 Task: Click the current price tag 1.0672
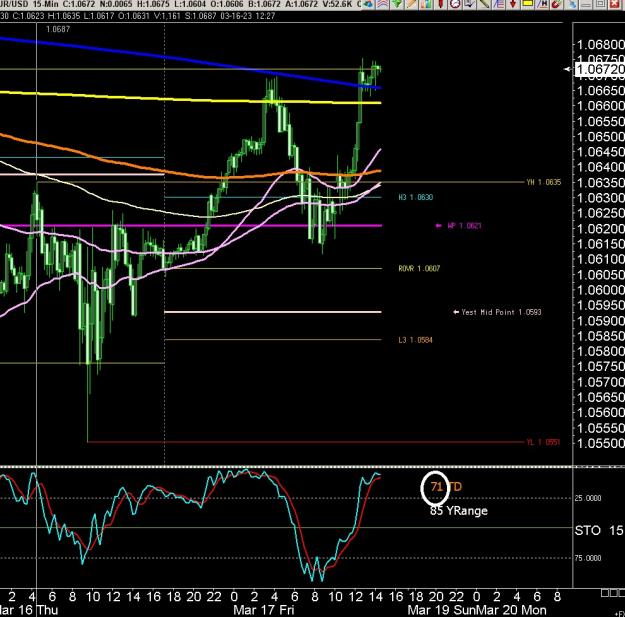599,69
